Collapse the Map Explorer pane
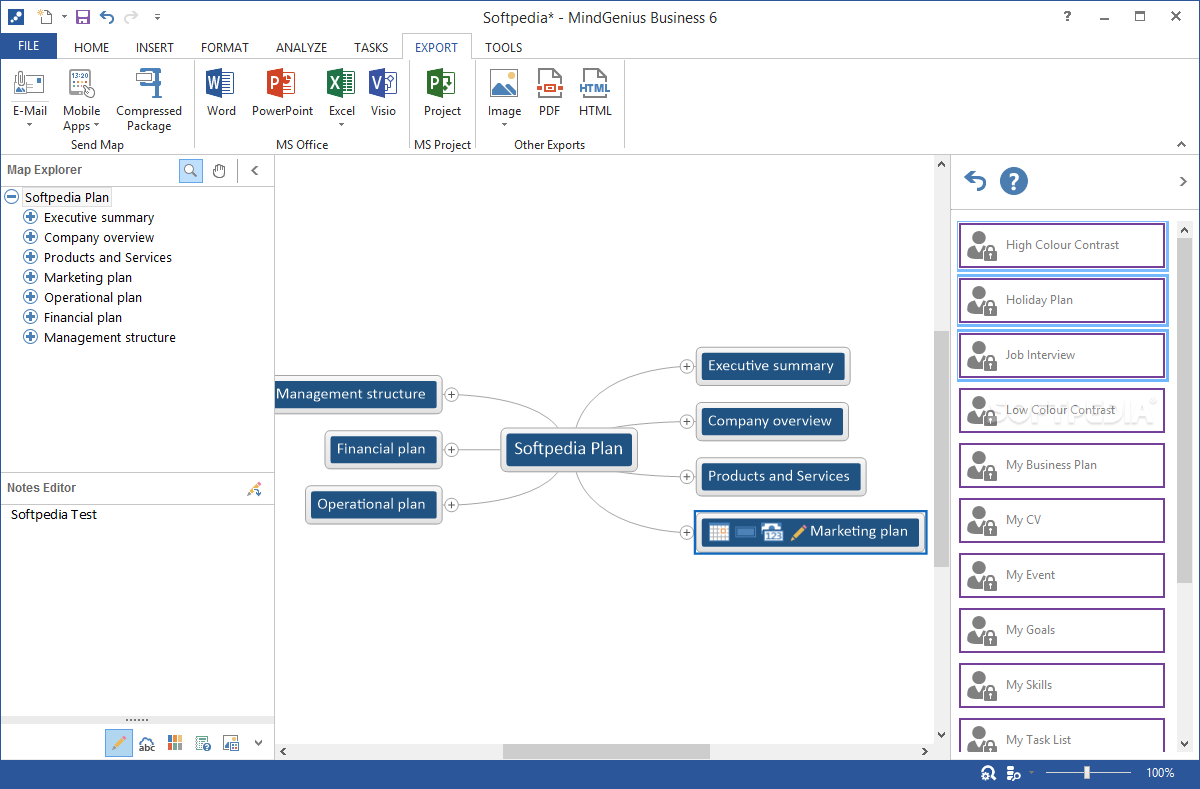Image resolution: width=1200 pixels, height=789 pixels. (x=254, y=171)
